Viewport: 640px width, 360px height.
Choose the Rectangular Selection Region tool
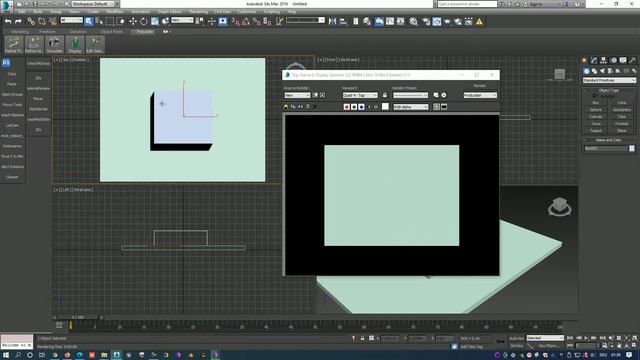(110, 21)
